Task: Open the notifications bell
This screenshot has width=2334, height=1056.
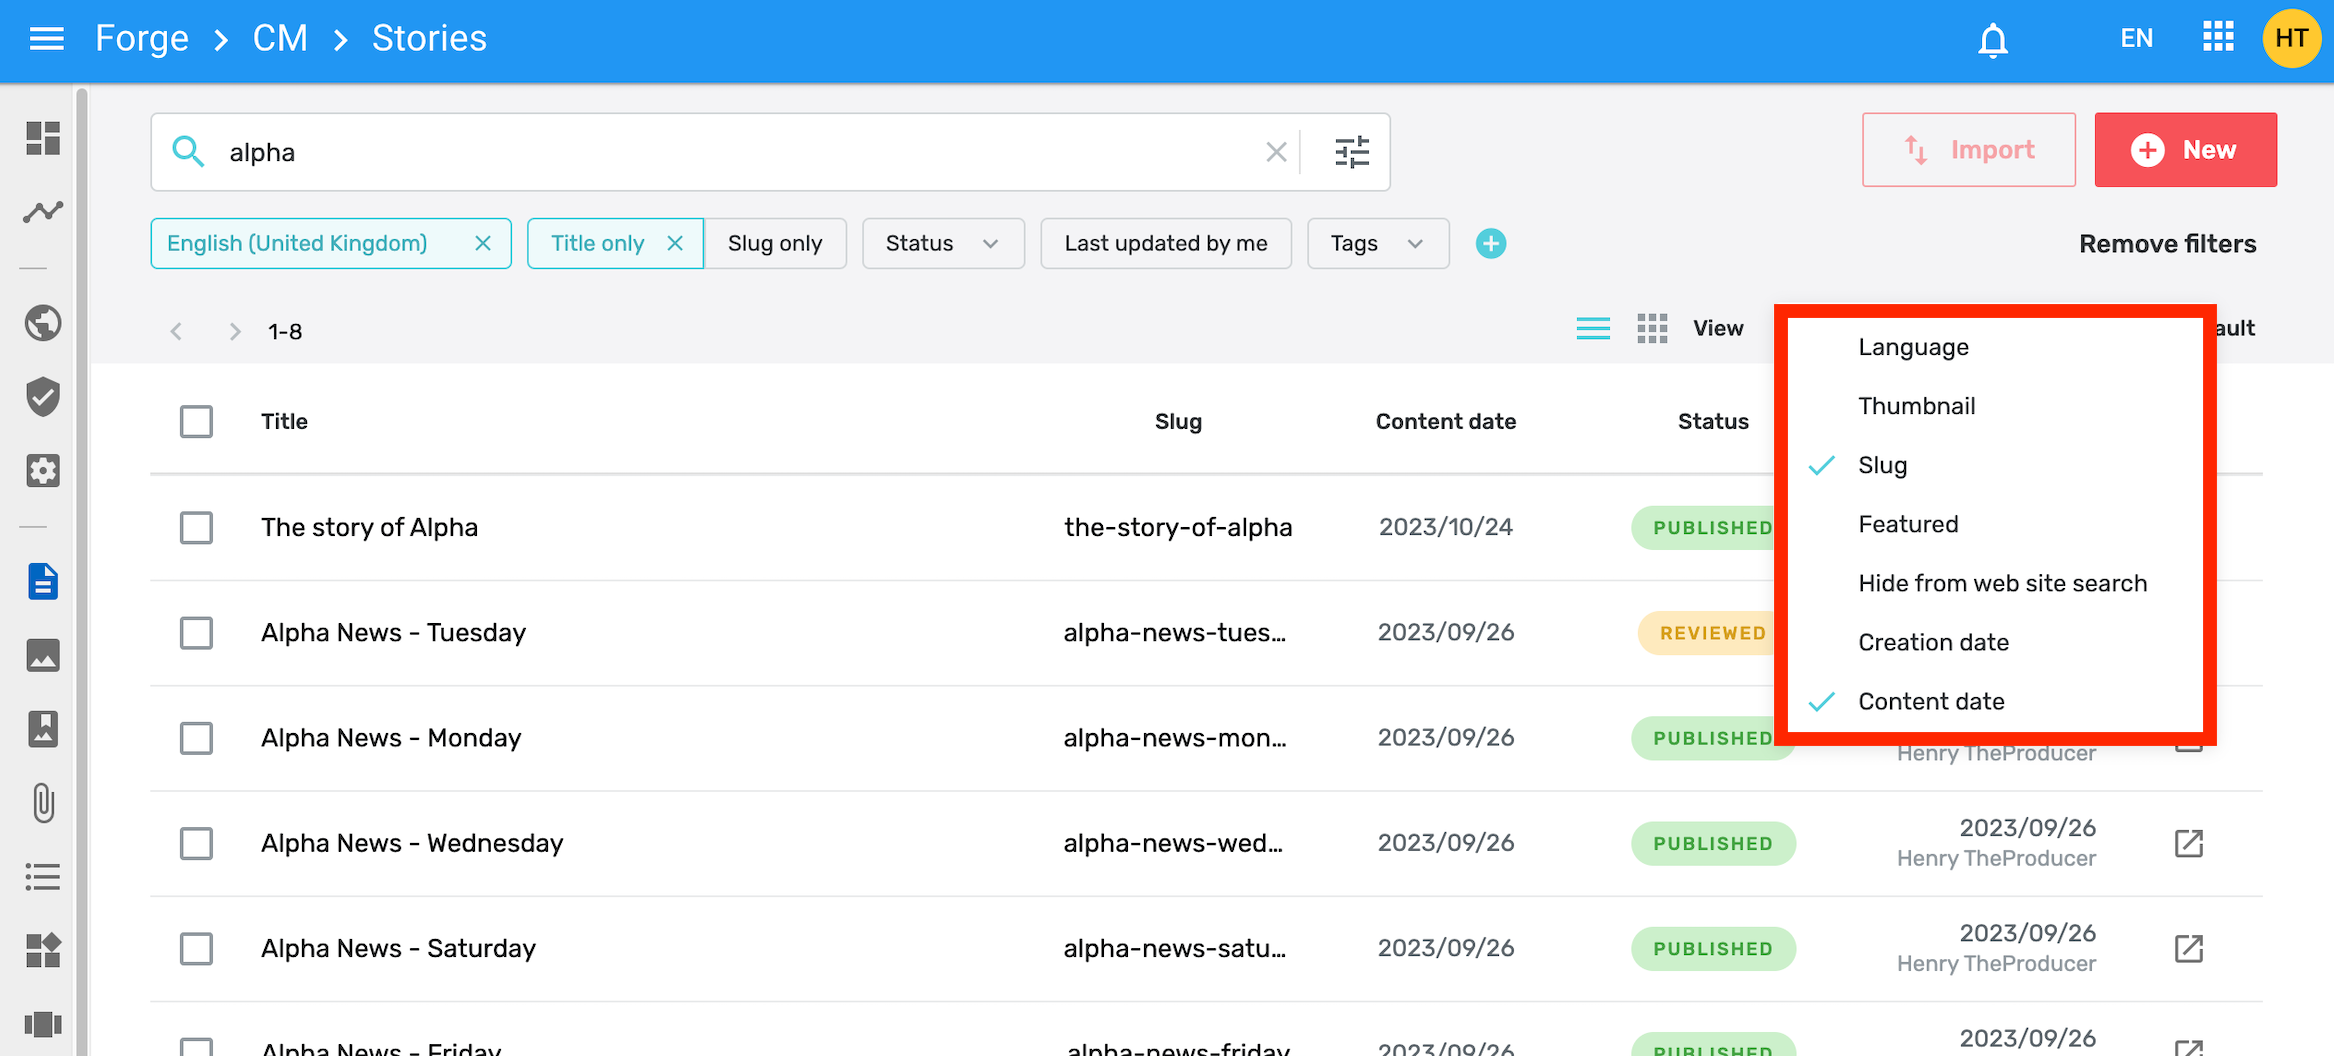Action: pyautogui.click(x=1993, y=40)
